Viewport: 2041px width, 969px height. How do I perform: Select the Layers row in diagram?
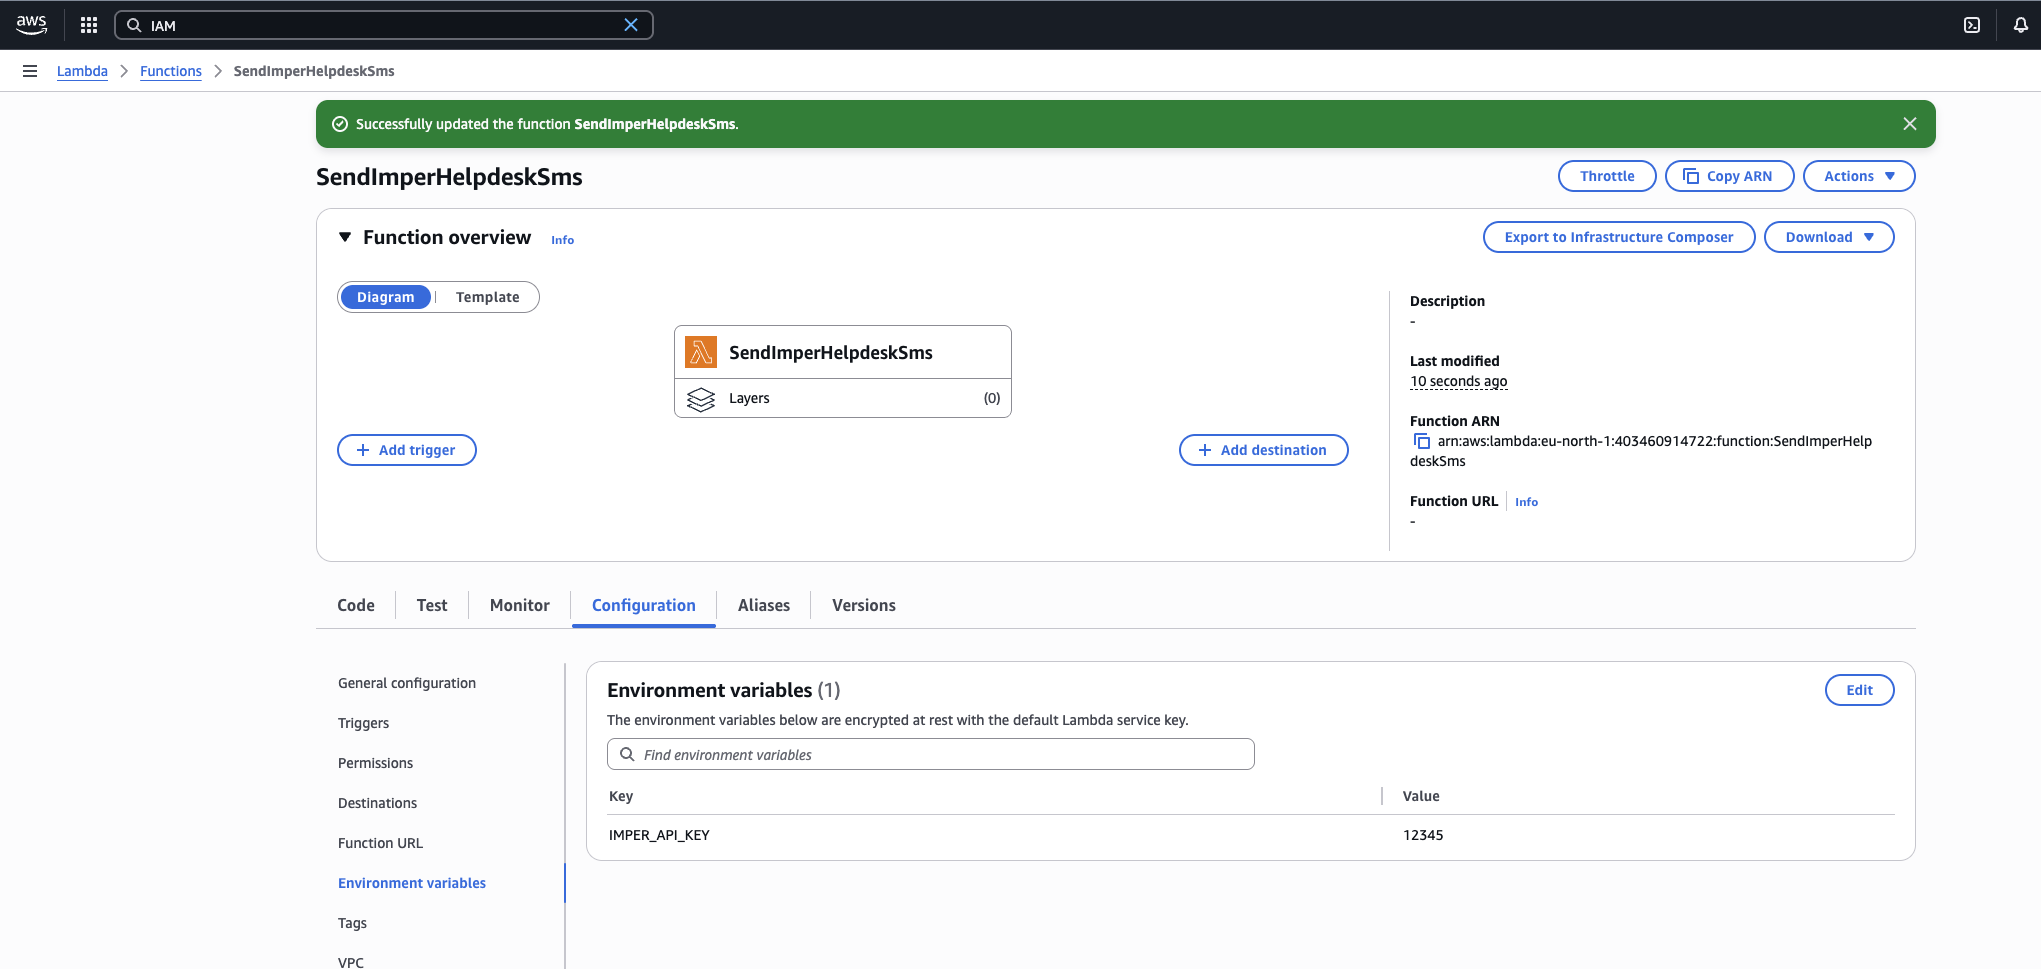tap(843, 398)
